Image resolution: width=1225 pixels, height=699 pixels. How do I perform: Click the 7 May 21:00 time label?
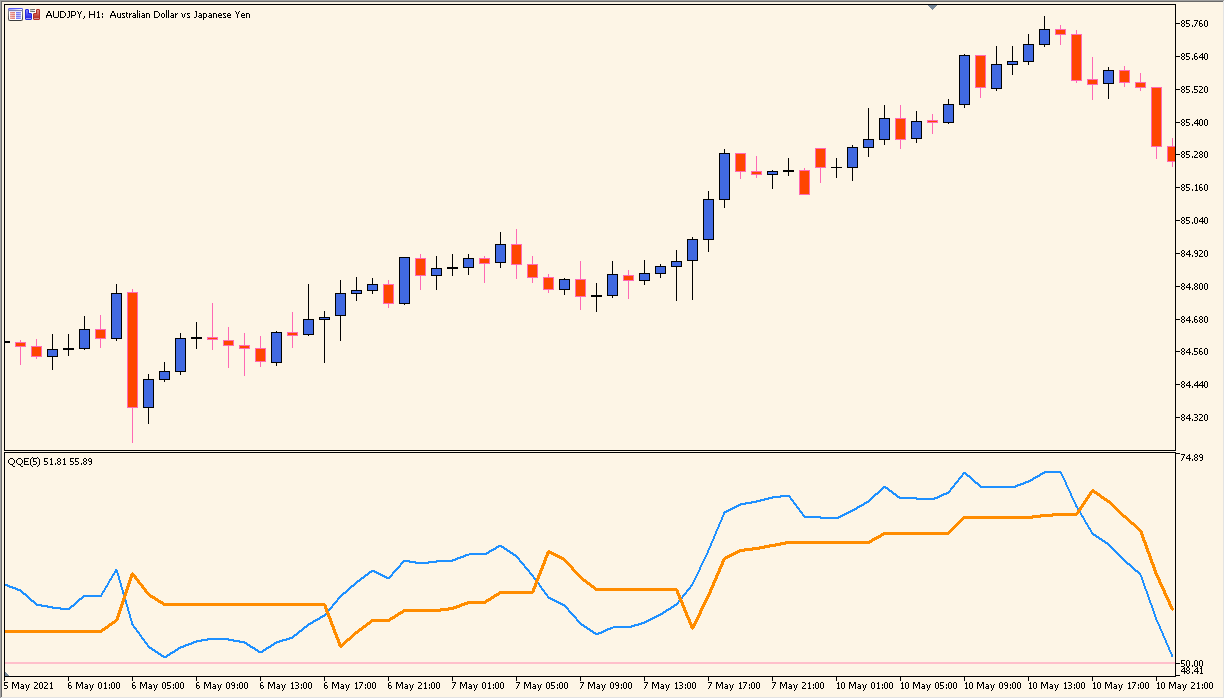pyautogui.click(x=799, y=686)
